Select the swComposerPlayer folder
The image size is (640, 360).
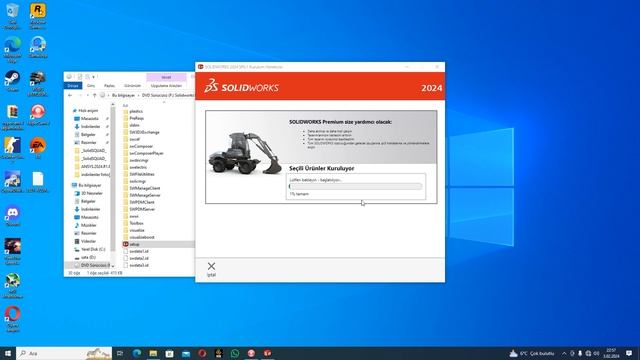pos(146,153)
